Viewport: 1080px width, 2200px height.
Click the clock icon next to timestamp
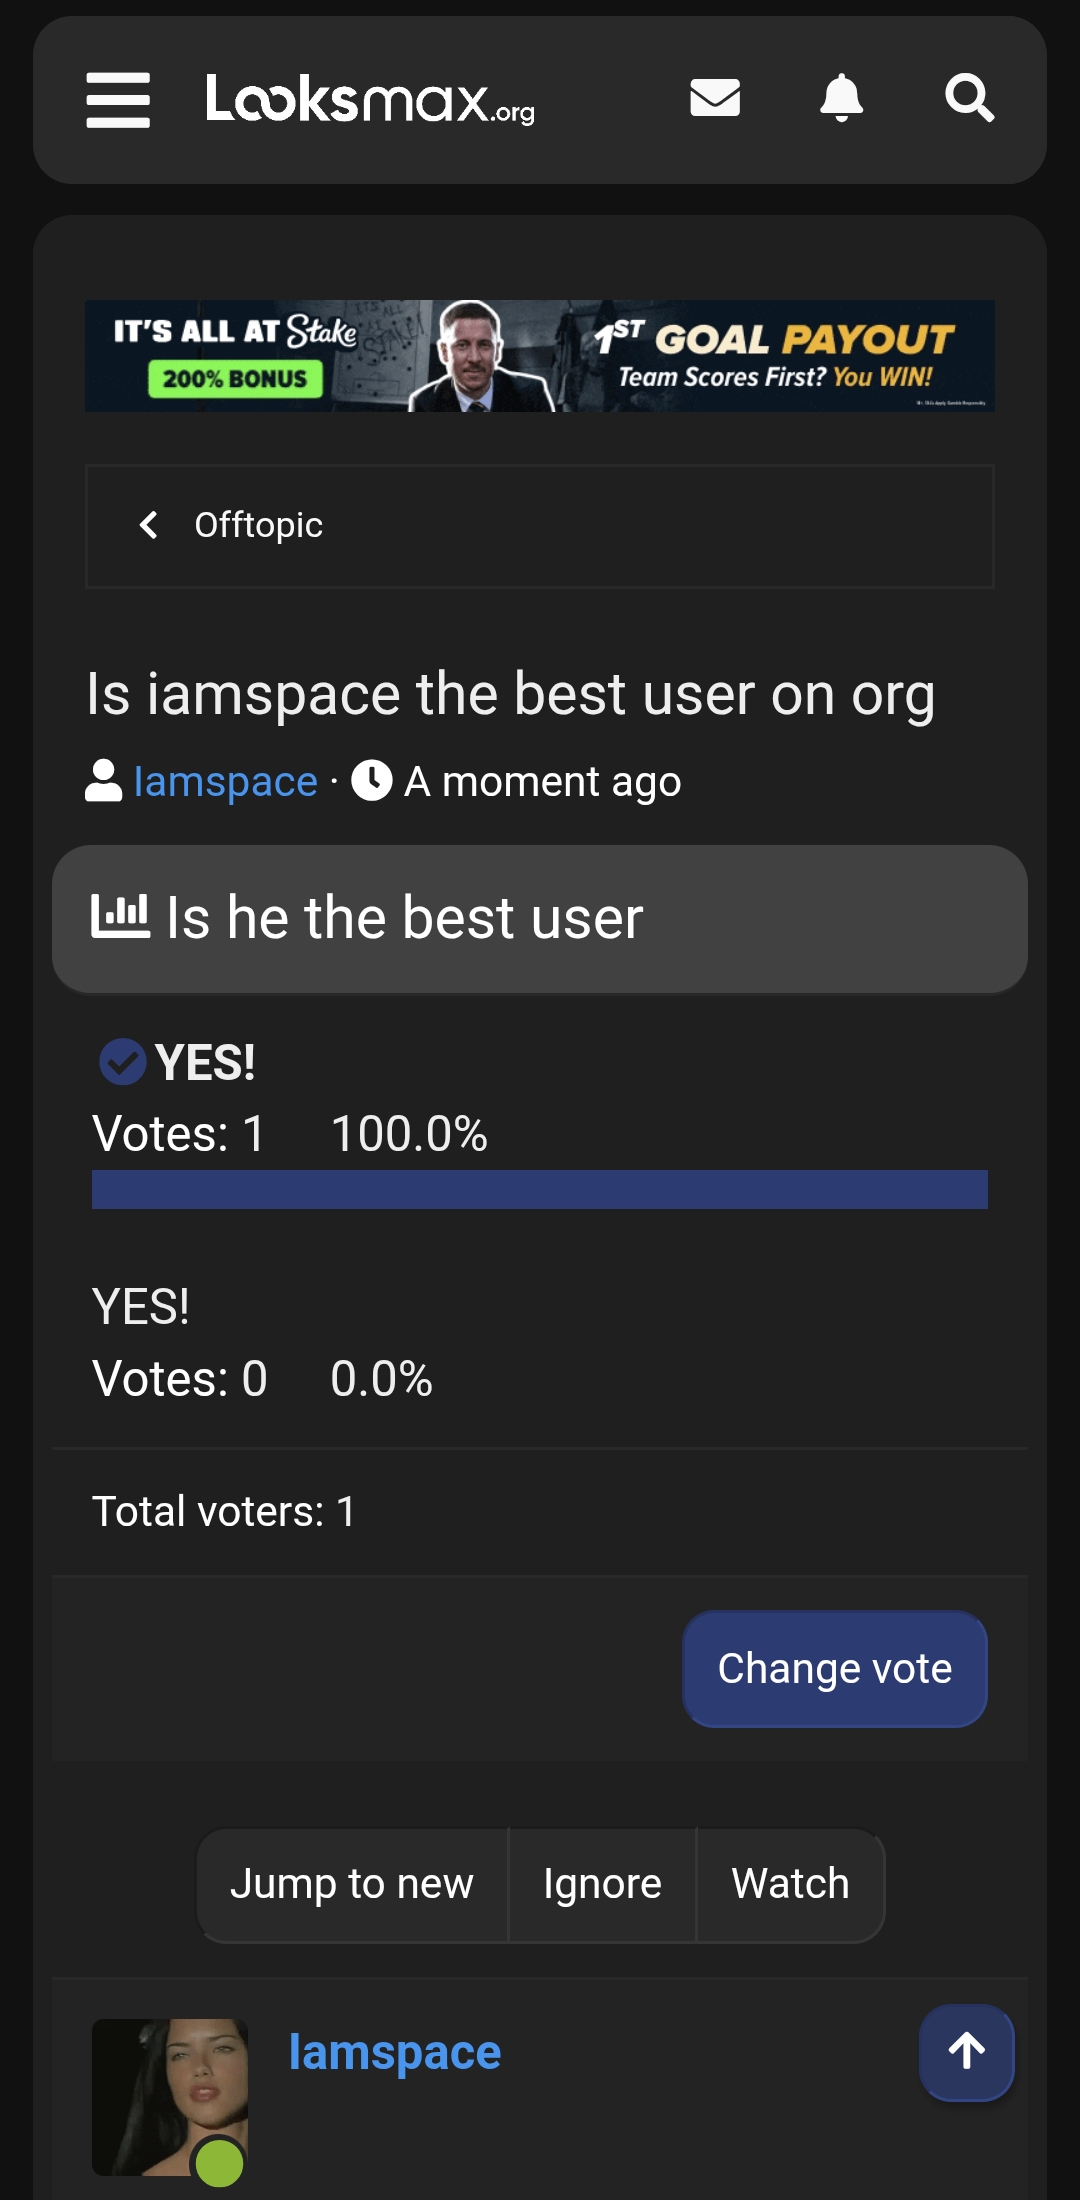pos(372,781)
